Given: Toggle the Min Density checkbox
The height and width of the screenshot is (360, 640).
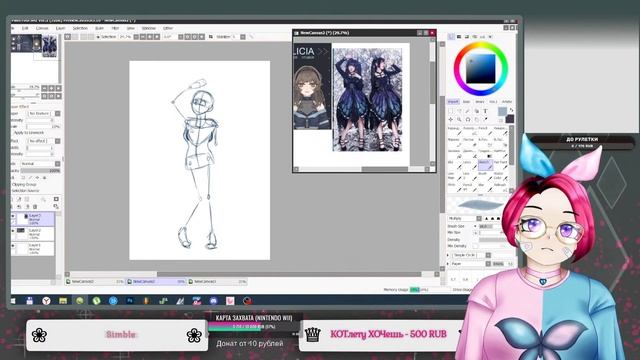Looking at the screenshot, I should (x=476, y=246).
